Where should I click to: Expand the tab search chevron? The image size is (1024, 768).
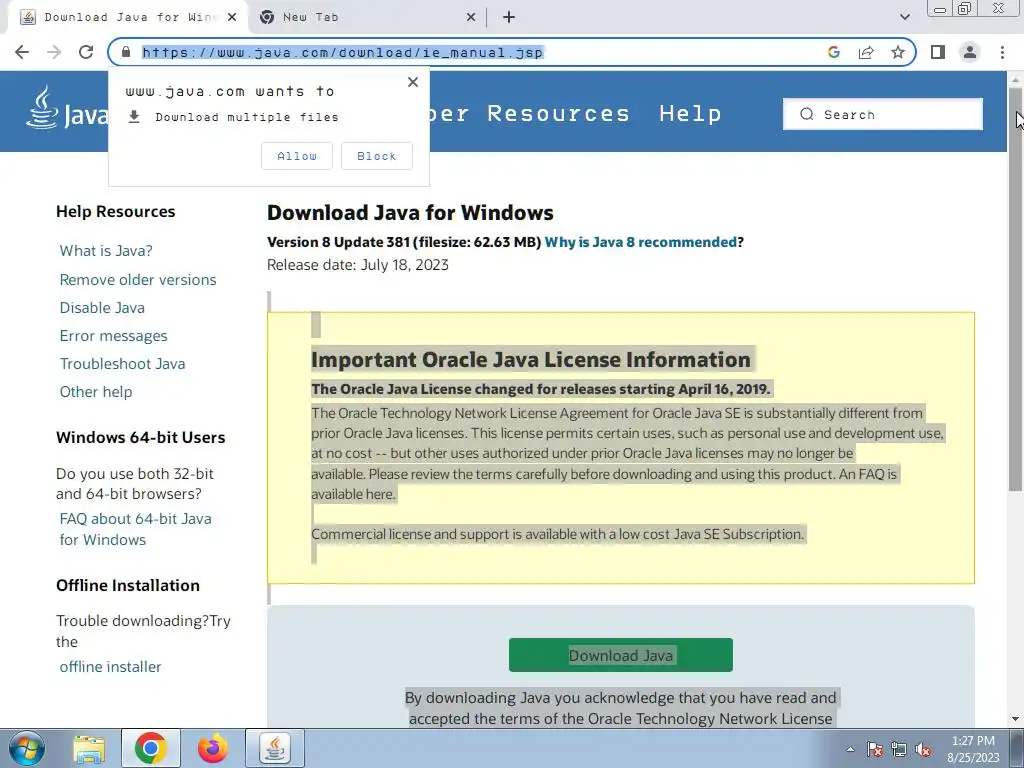coord(904,17)
